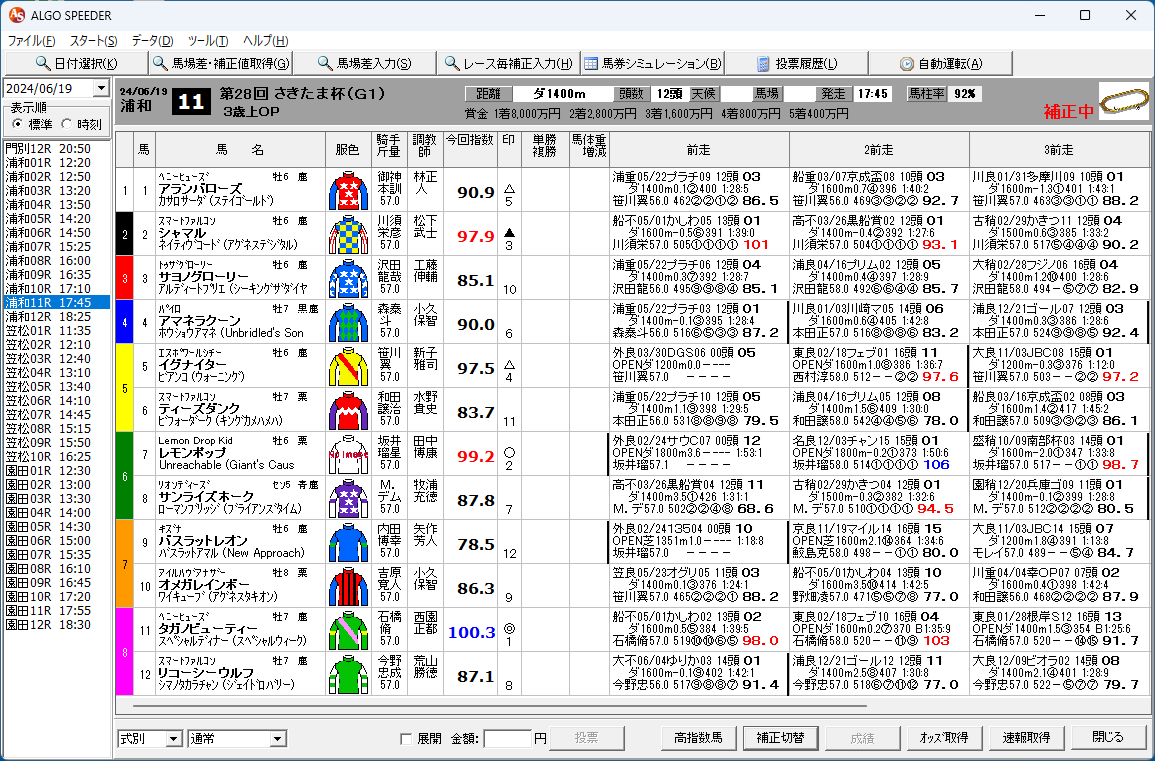This screenshot has height=761, width=1155.
Task: Enable the 展開 checkbox
Action: coord(405,738)
